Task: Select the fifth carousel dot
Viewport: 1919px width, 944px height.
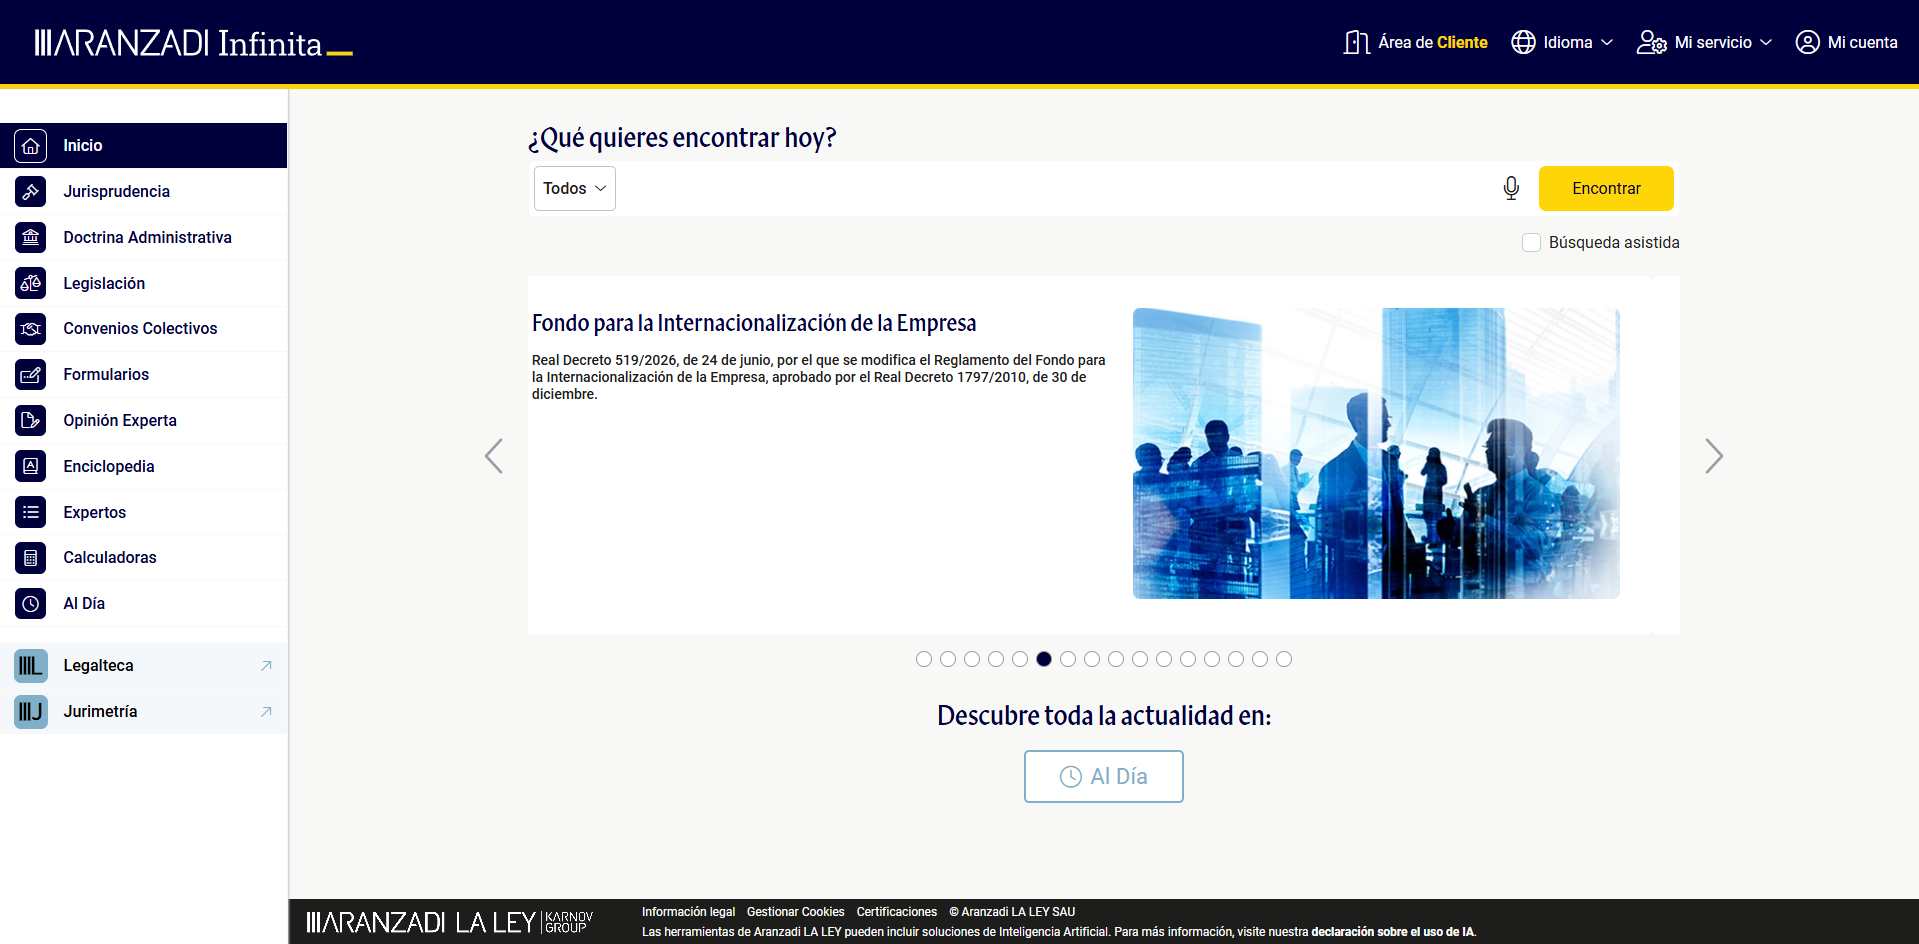Action: (x=1020, y=659)
